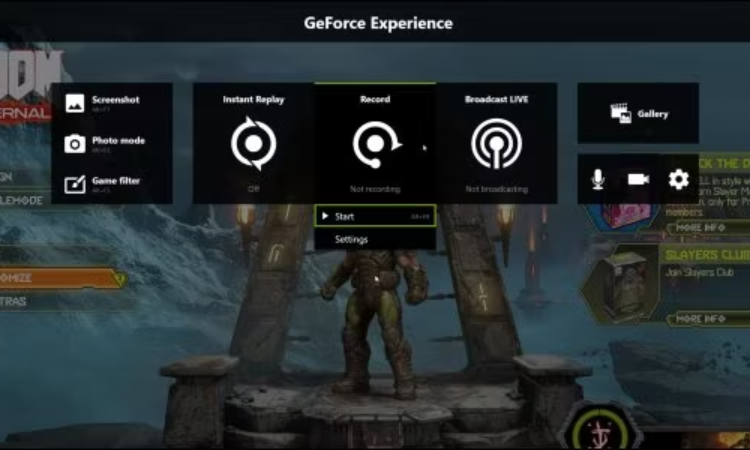Select the highlighted orange game menu item

point(62,278)
